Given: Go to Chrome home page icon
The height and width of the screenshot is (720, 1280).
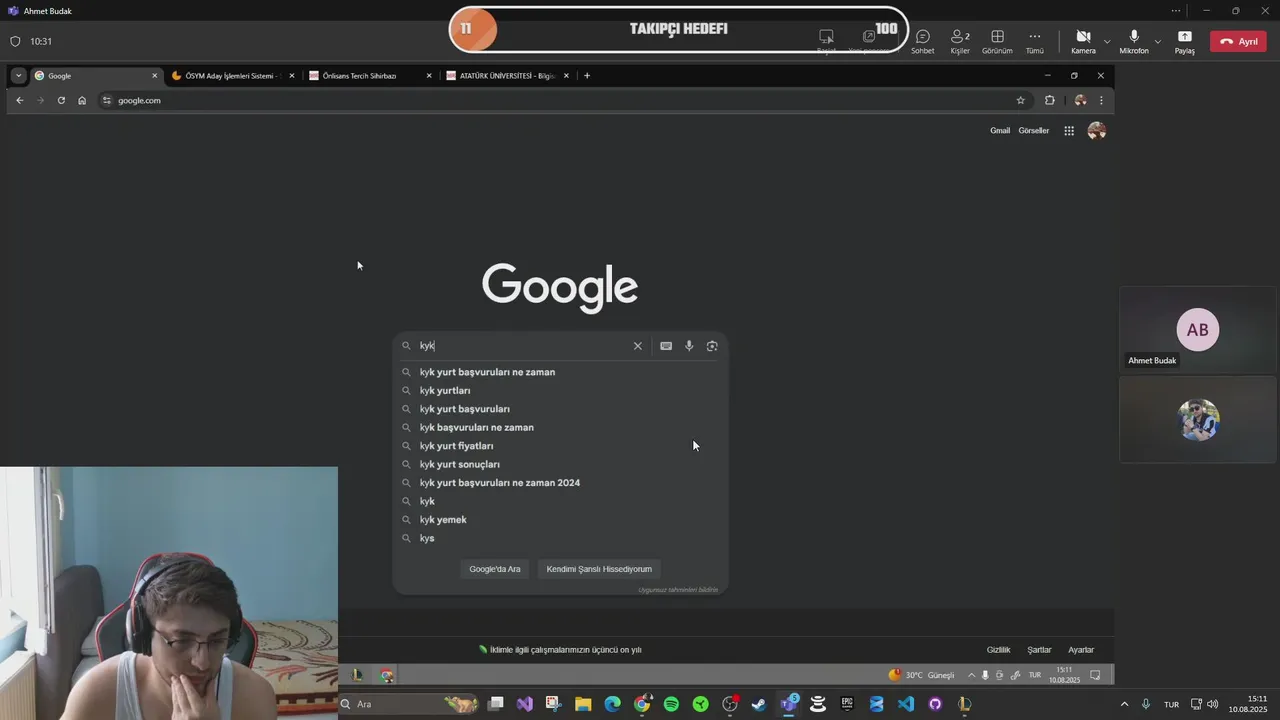Looking at the screenshot, I should (82, 100).
